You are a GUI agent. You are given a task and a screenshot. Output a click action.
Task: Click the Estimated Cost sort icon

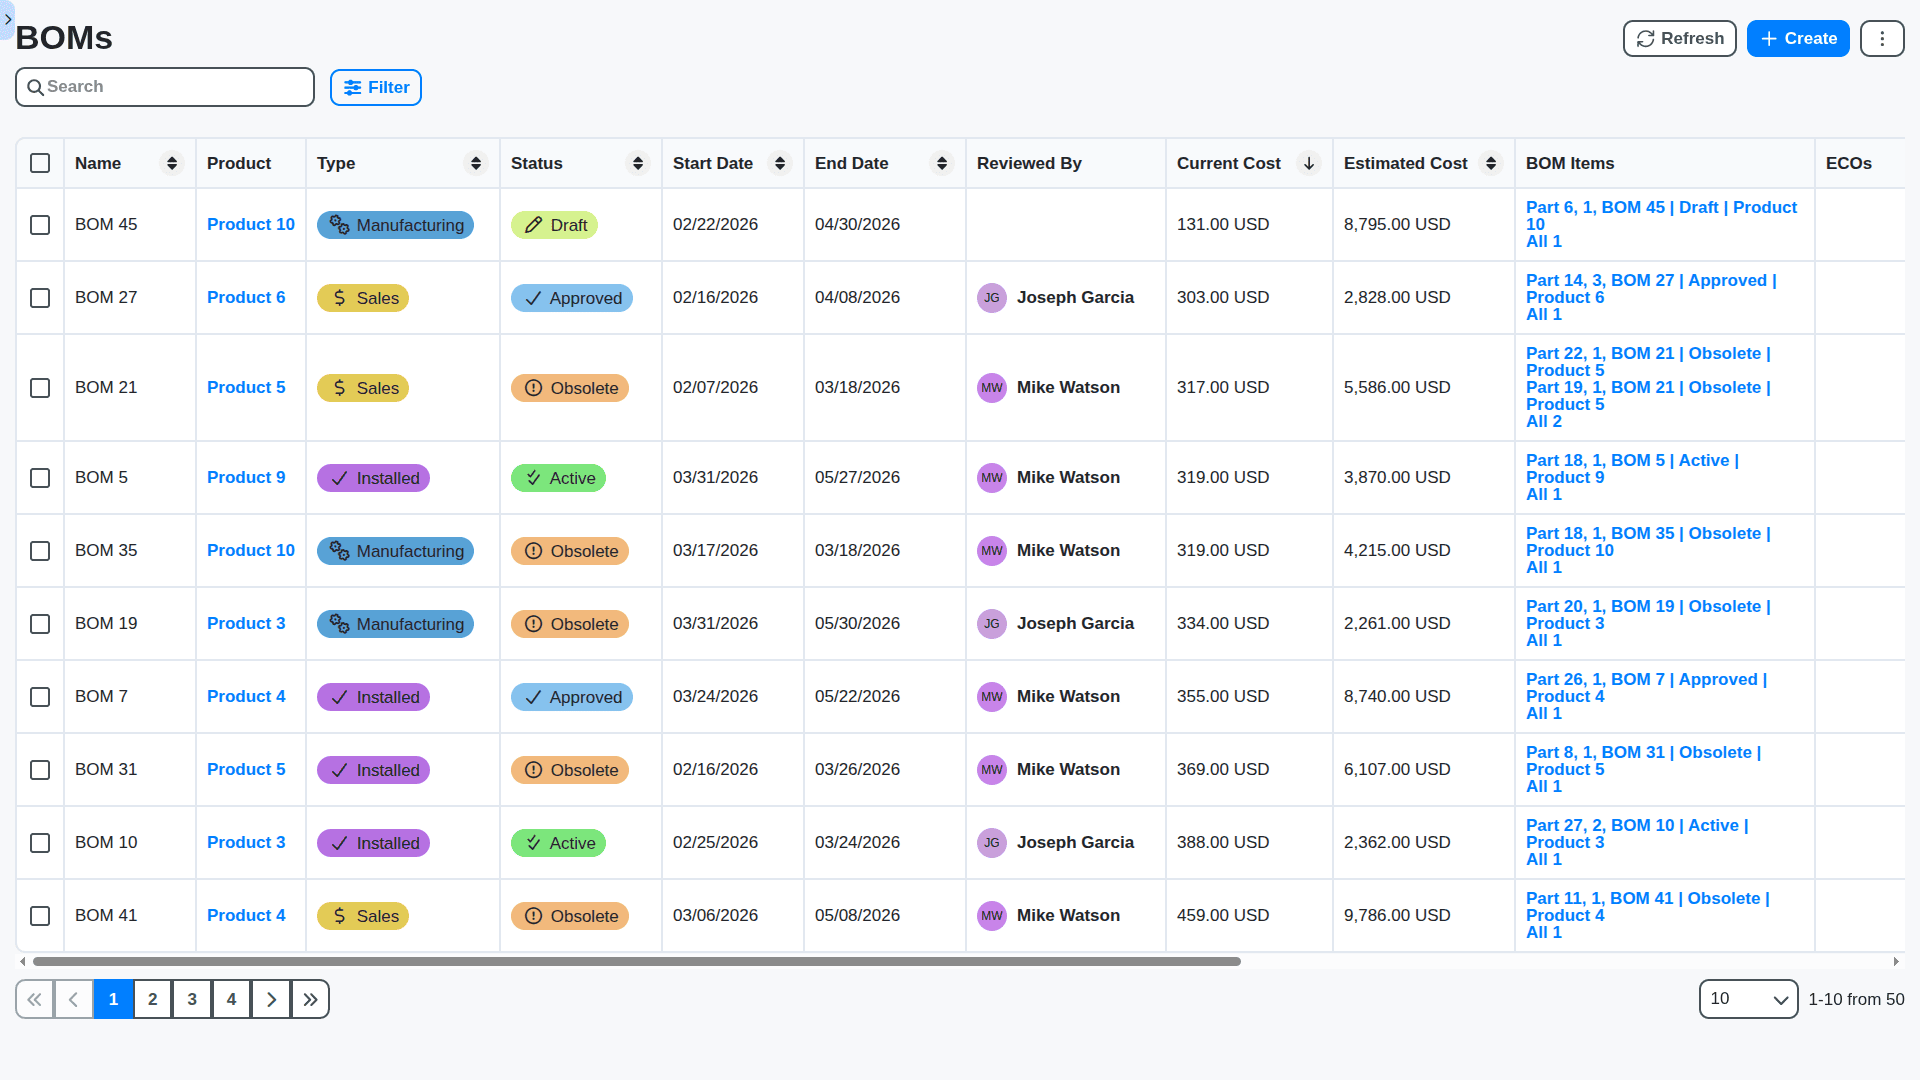coord(1490,163)
